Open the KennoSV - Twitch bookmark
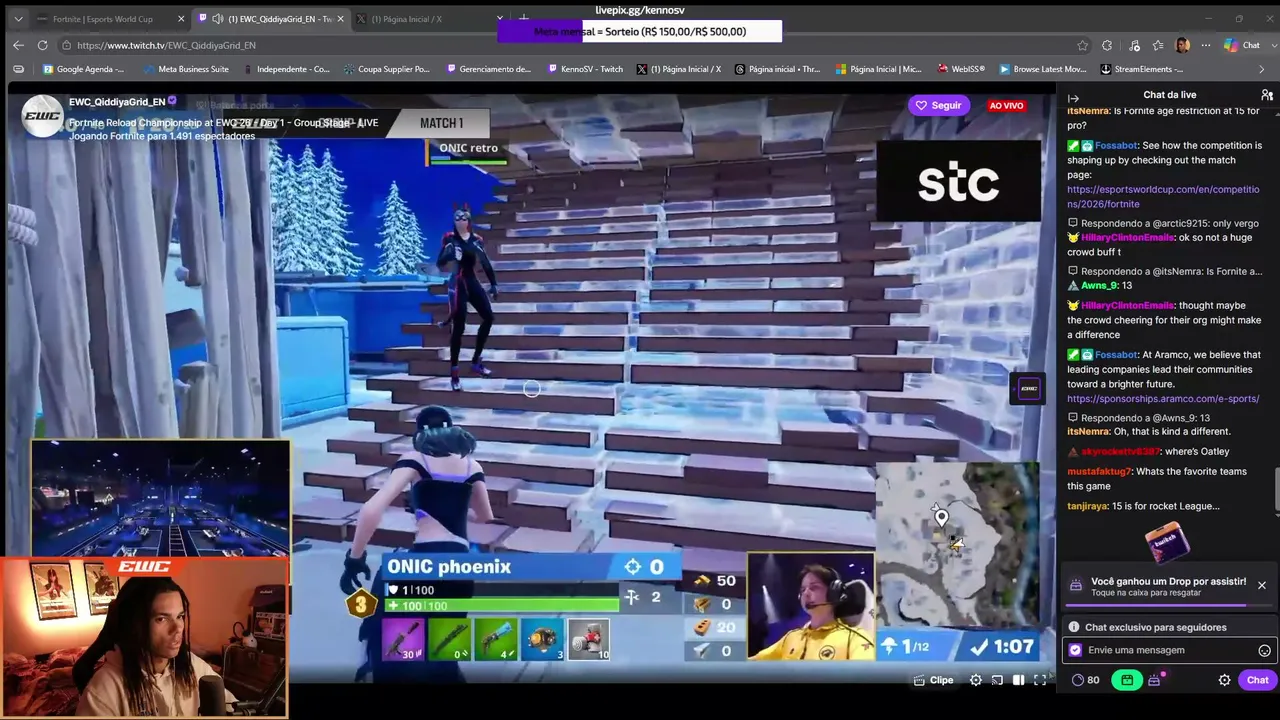Viewport: 1280px width, 720px height. tap(585, 69)
